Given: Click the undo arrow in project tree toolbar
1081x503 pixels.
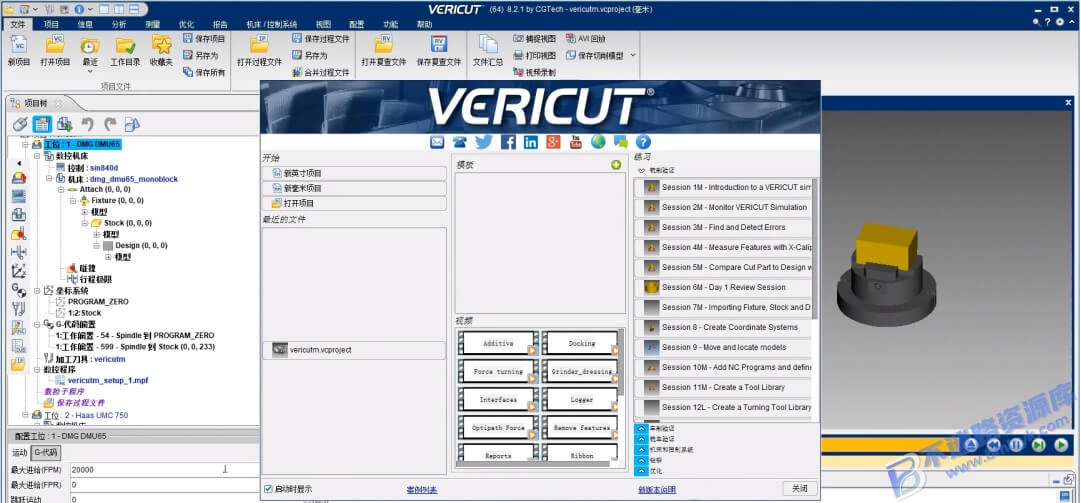Looking at the screenshot, I should [87, 124].
